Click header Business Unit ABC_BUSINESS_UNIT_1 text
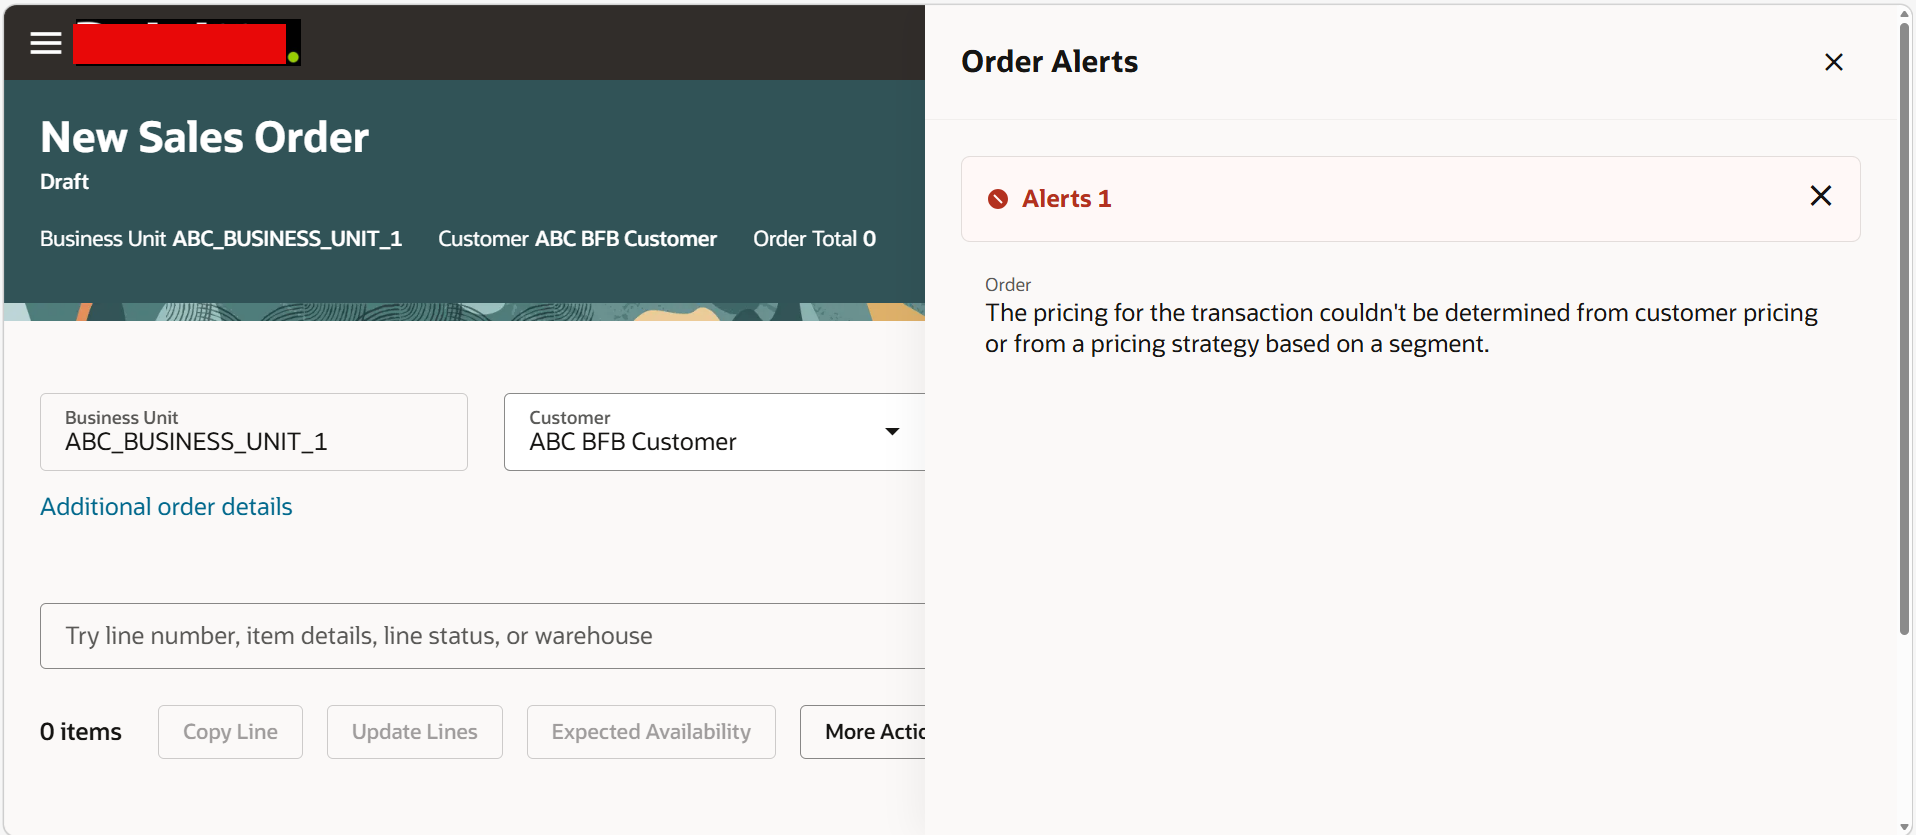Screen dimensions: 1916x835 point(221,239)
